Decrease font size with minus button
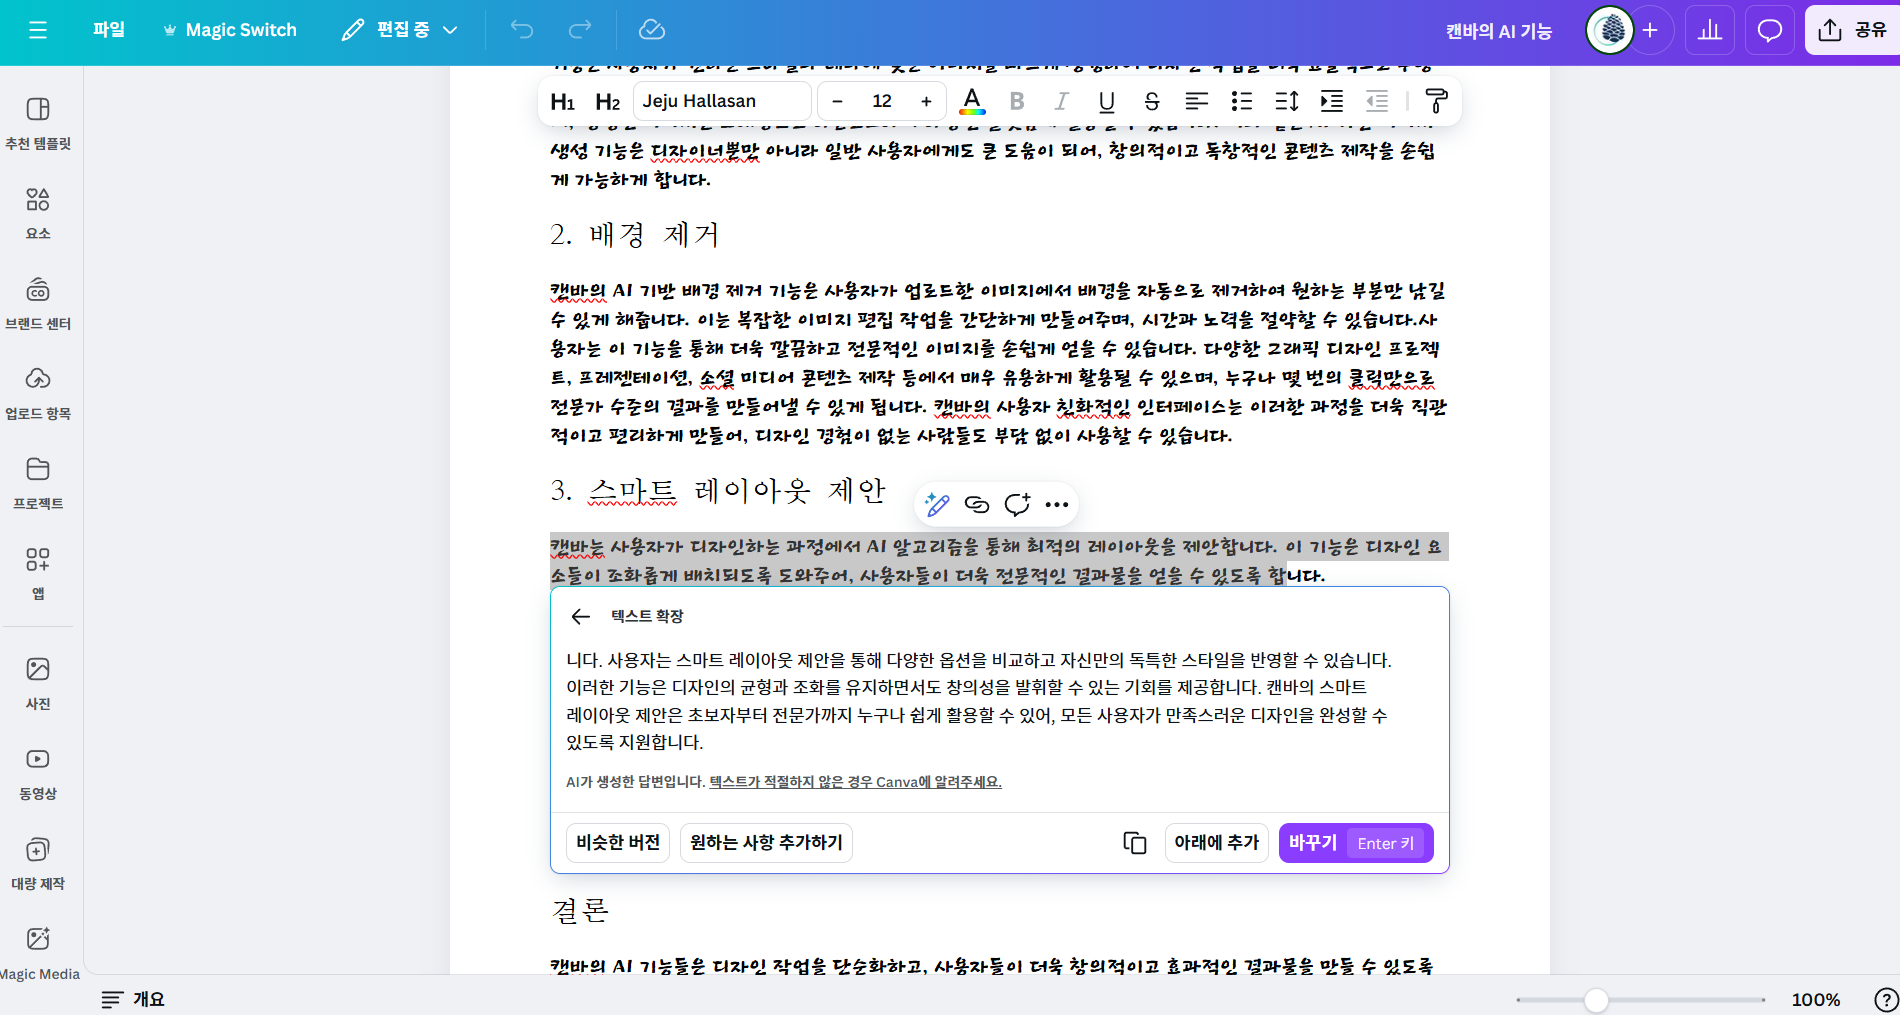Screen dimensions: 1900x1015 click(838, 101)
